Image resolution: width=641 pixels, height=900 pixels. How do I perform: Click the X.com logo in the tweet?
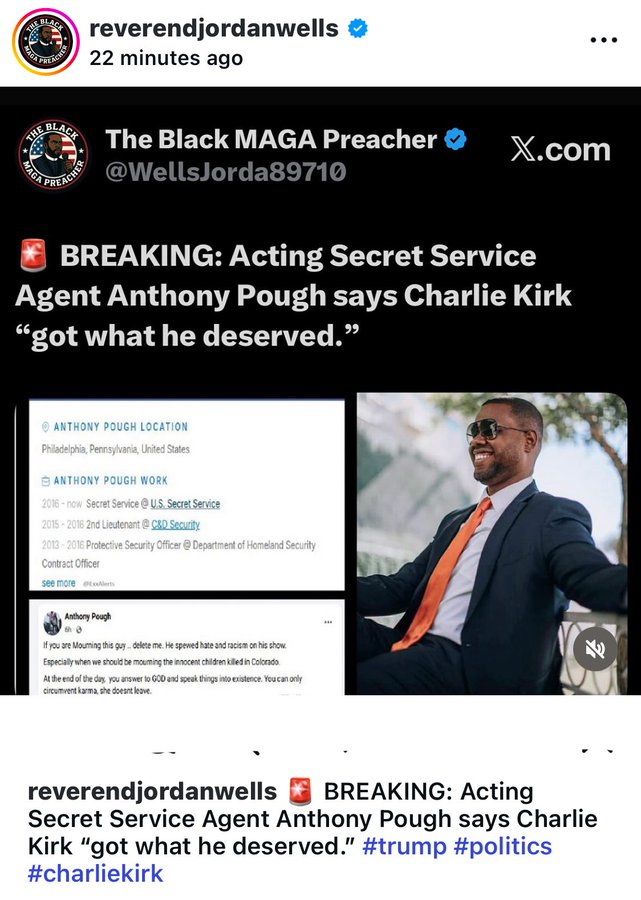(x=560, y=150)
